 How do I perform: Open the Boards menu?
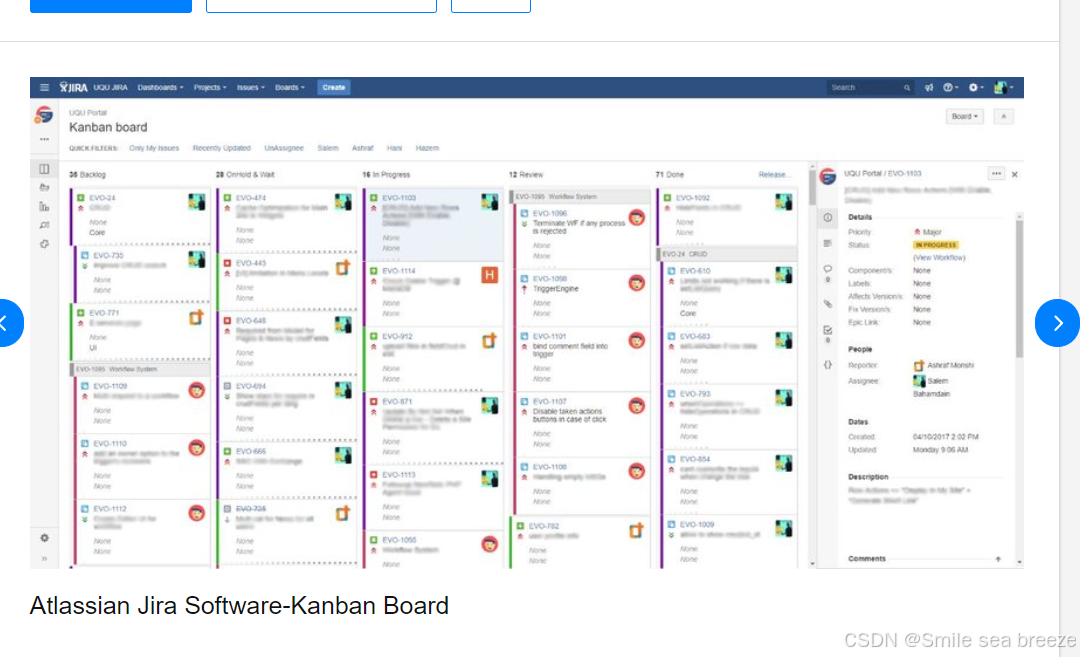(290, 87)
